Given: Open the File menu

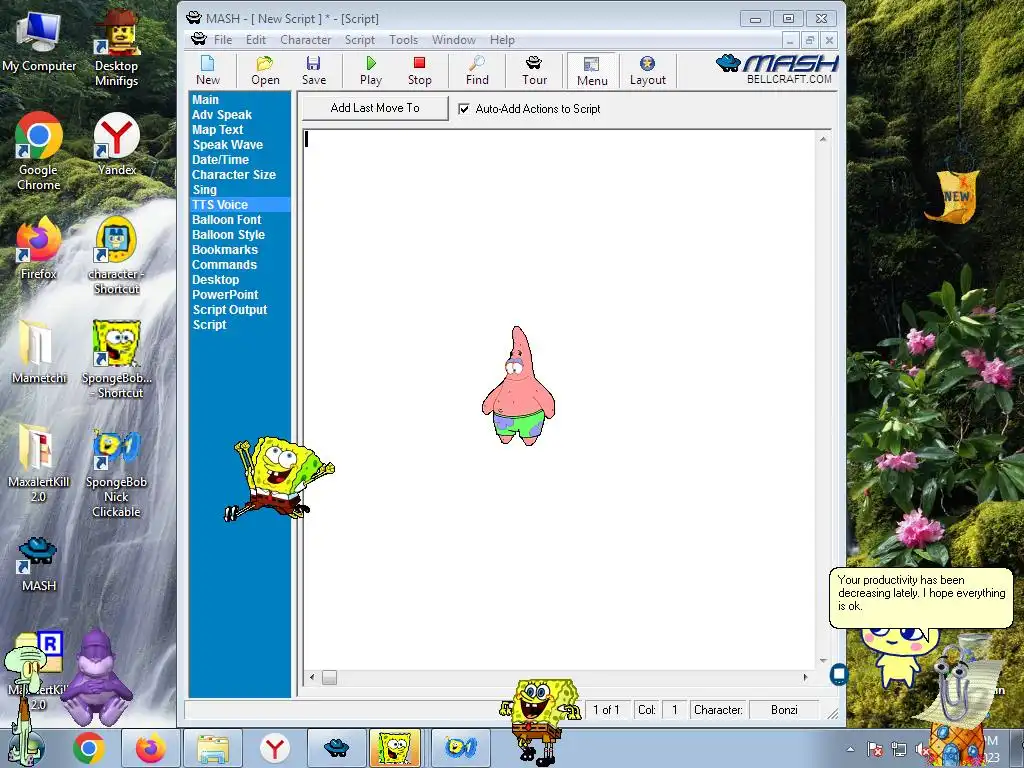Looking at the screenshot, I should [x=223, y=40].
